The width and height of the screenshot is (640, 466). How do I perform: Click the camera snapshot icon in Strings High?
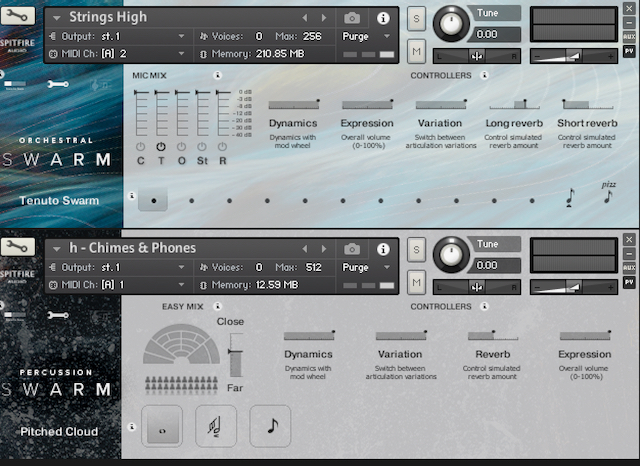(x=352, y=18)
